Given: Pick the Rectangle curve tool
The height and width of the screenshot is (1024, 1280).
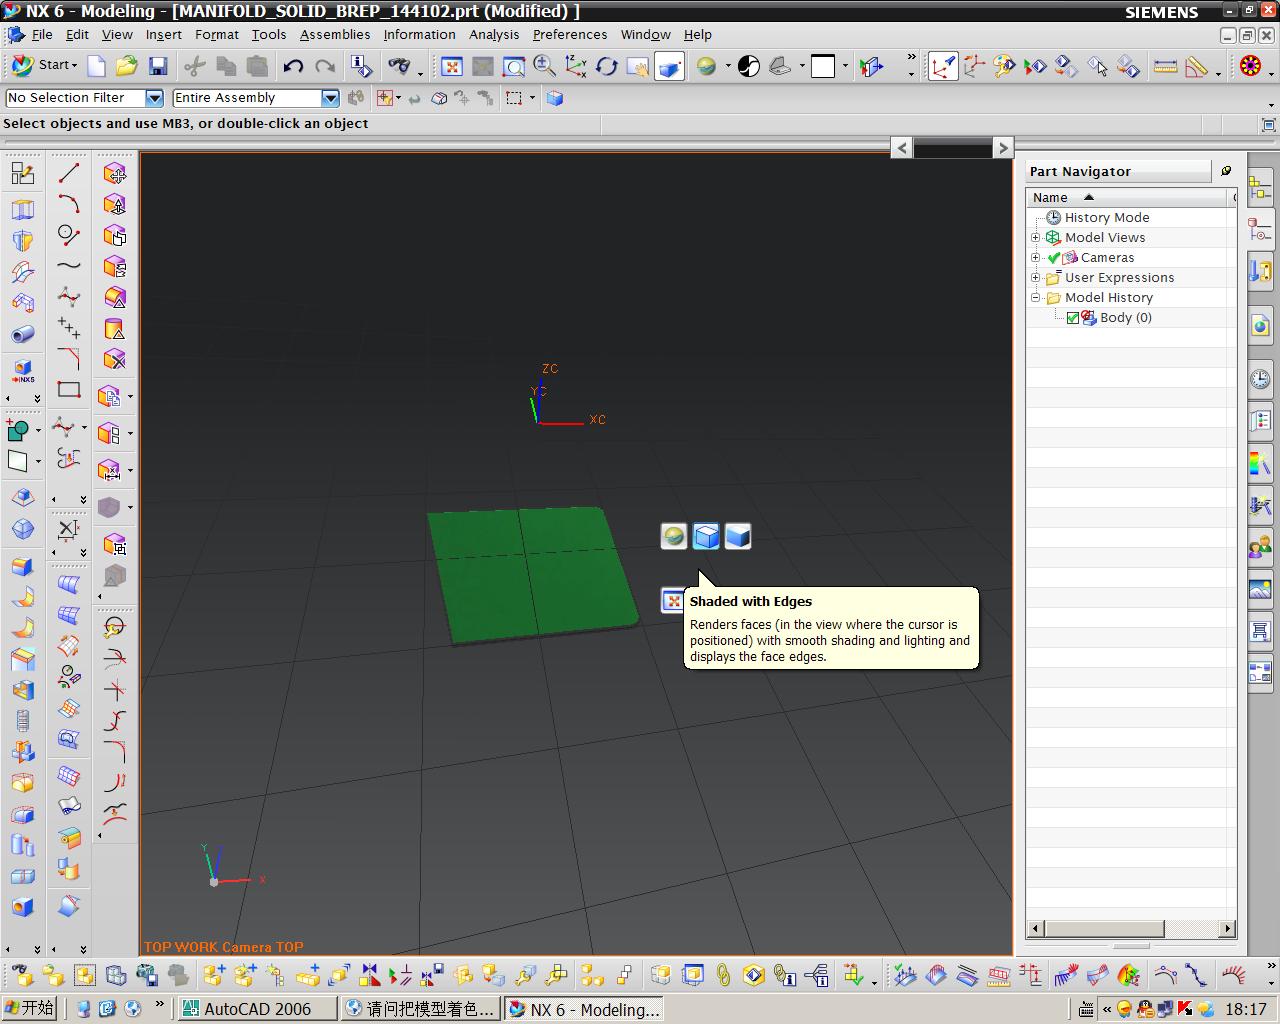Looking at the screenshot, I should (69, 390).
